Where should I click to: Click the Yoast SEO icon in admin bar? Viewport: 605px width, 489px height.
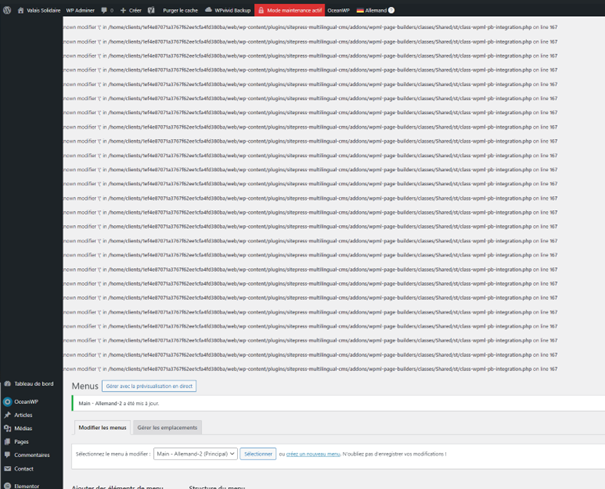coord(151,10)
